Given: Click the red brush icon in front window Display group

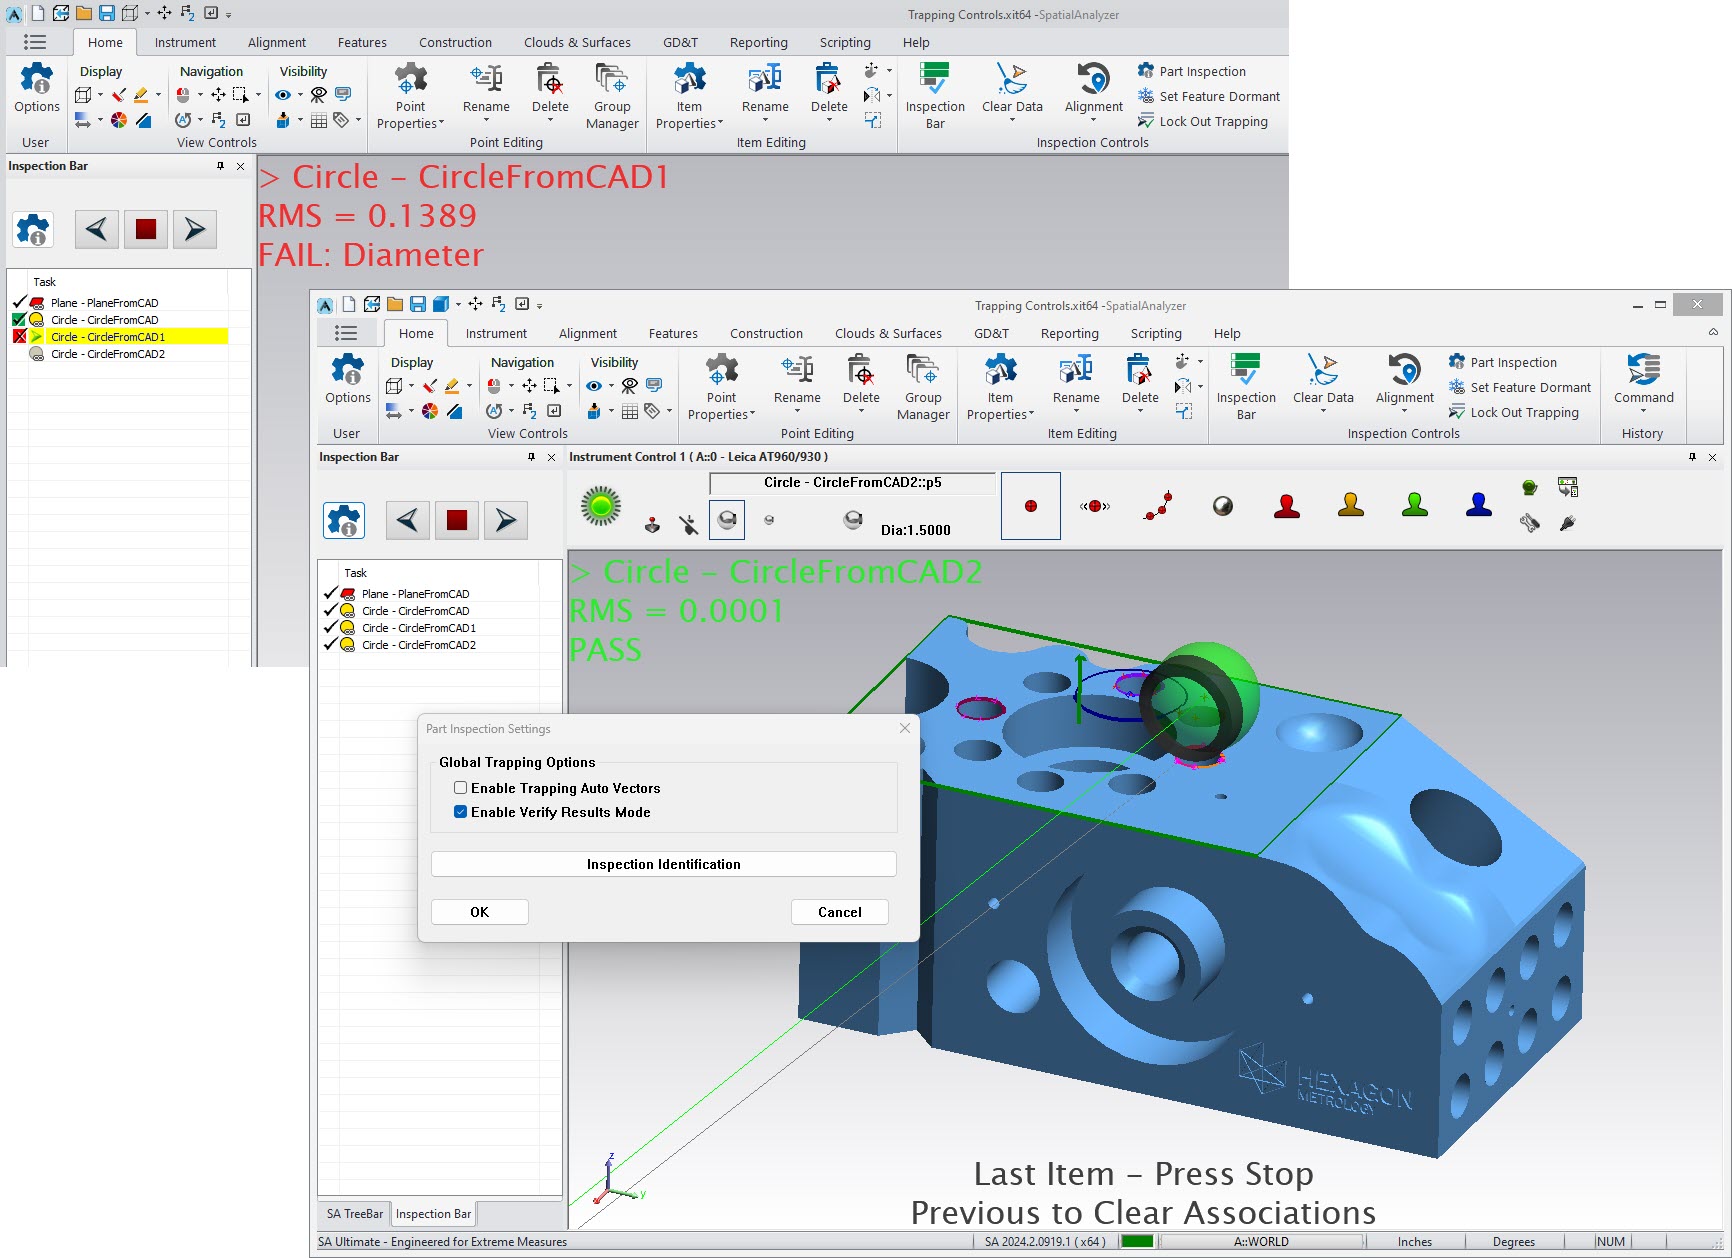Looking at the screenshot, I should pyautogui.click(x=429, y=386).
